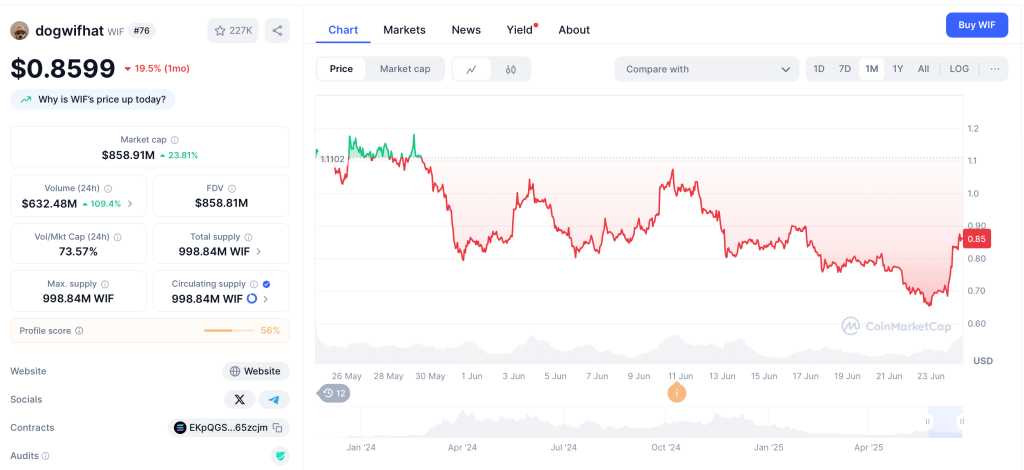1024x470 pixels.
Task: Toggle the LOG scale option
Action: point(959,69)
